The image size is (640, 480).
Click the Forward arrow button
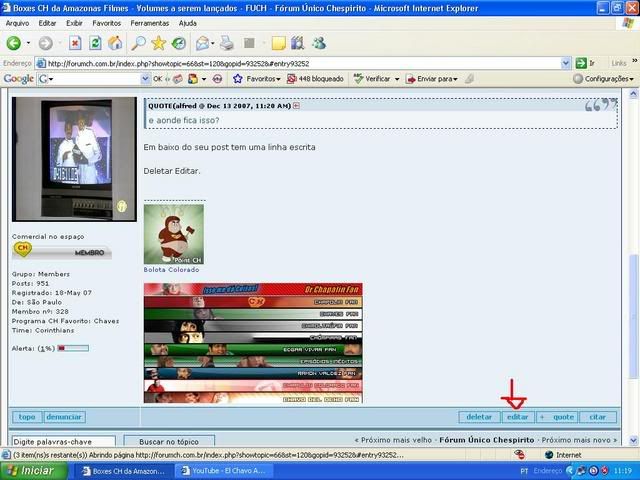(46, 43)
